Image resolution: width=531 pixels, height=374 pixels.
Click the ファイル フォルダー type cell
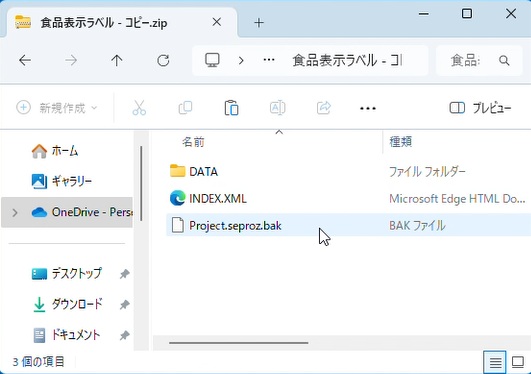(427, 171)
